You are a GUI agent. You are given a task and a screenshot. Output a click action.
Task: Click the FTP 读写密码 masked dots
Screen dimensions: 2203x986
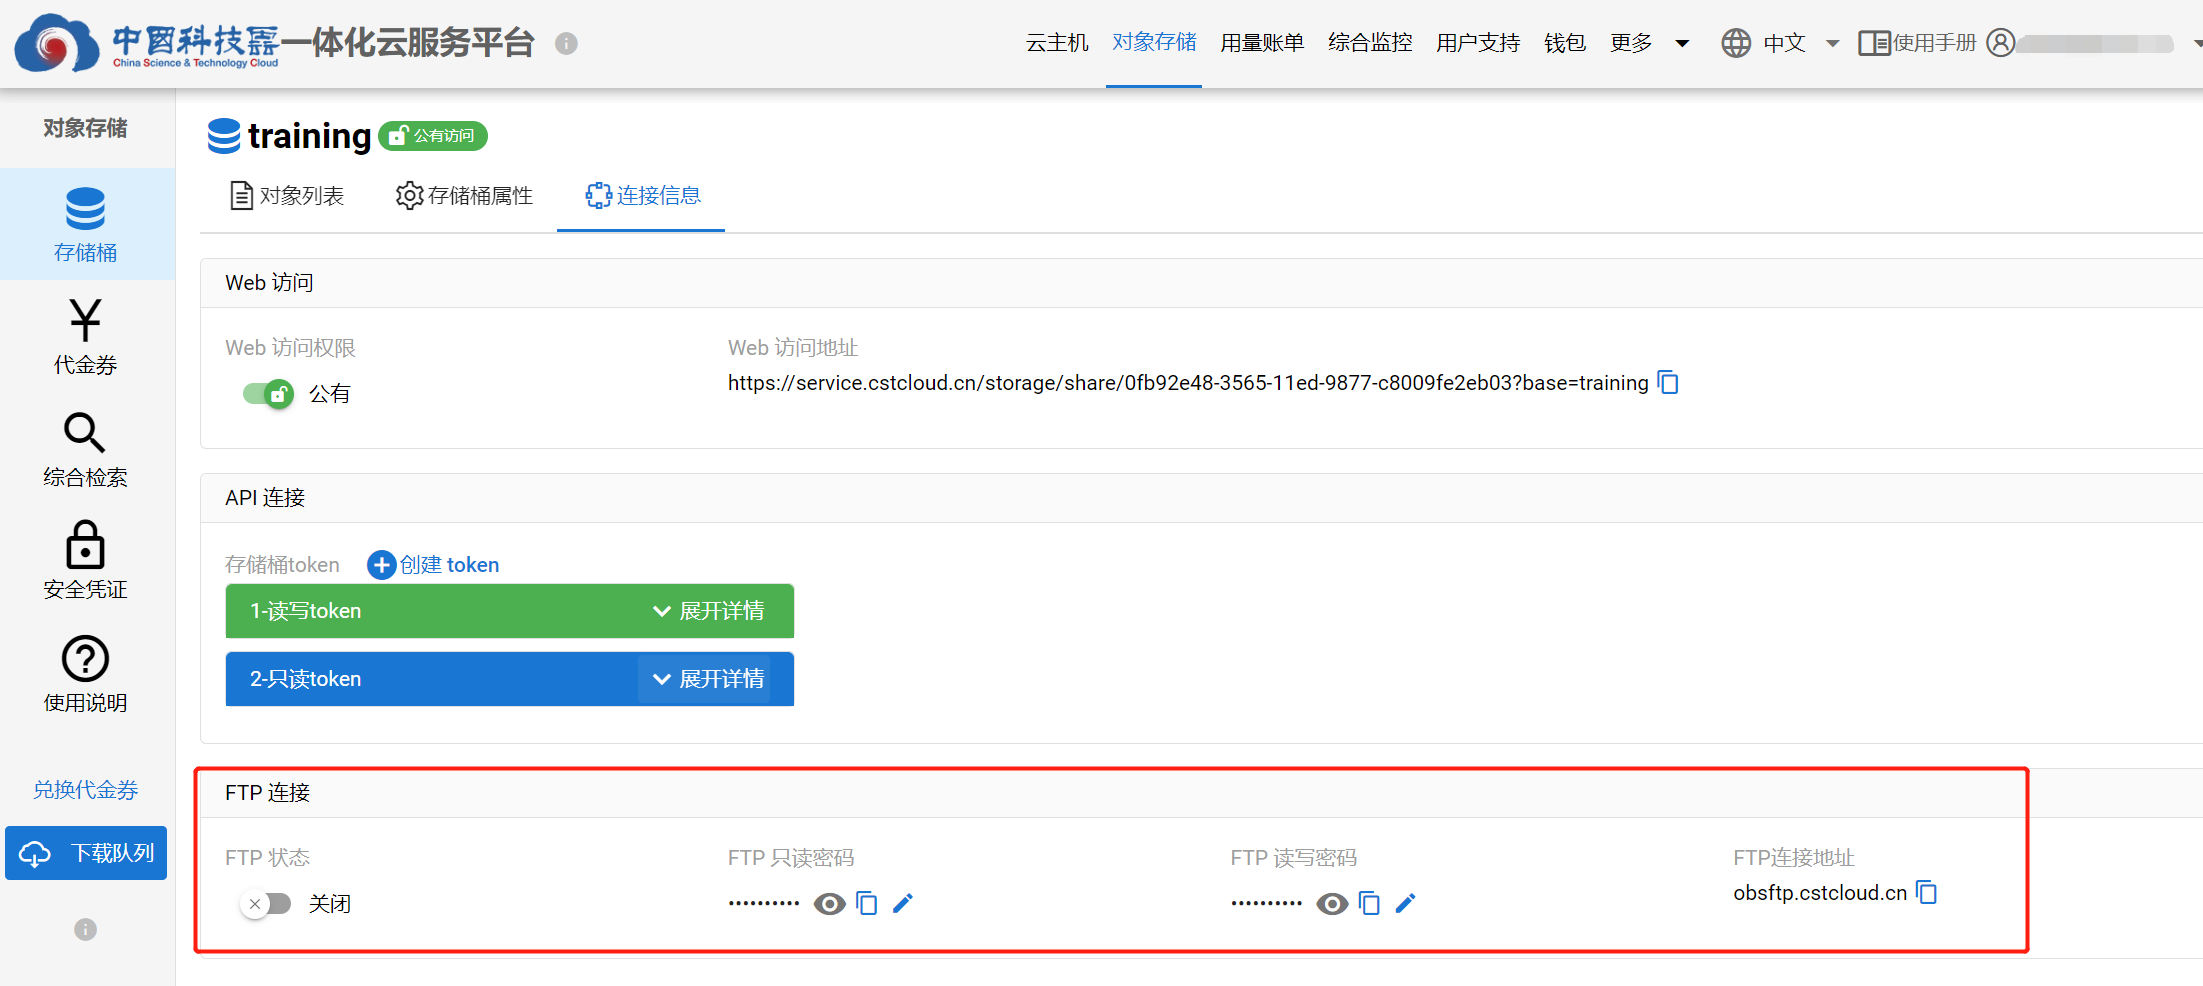(x=1266, y=904)
